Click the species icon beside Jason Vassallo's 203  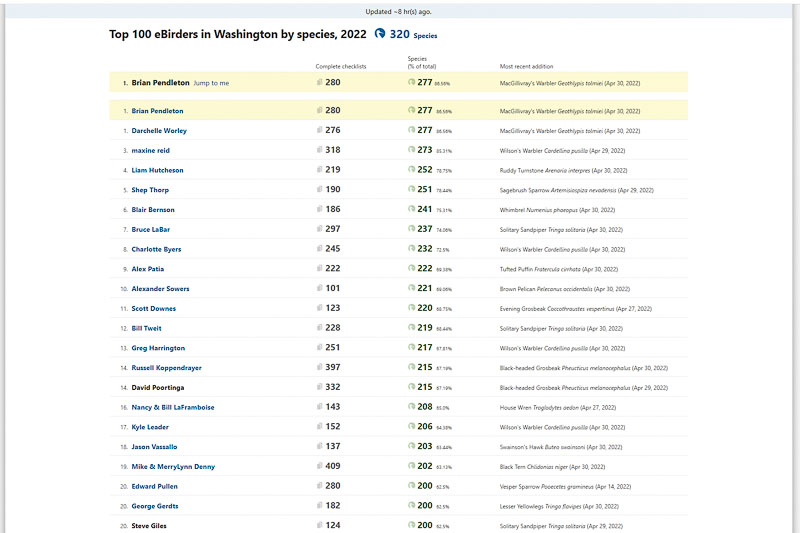(411, 446)
